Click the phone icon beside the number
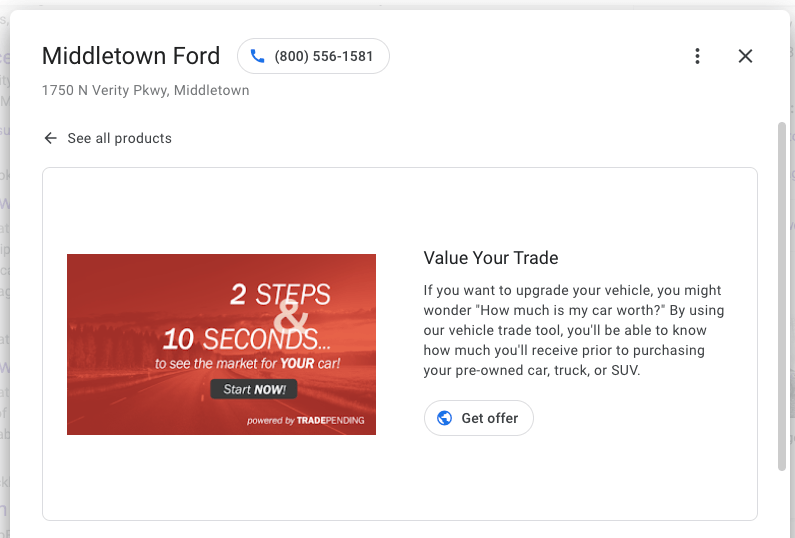Image resolution: width=795 pixels, height=538 pixels. [258, 57]
